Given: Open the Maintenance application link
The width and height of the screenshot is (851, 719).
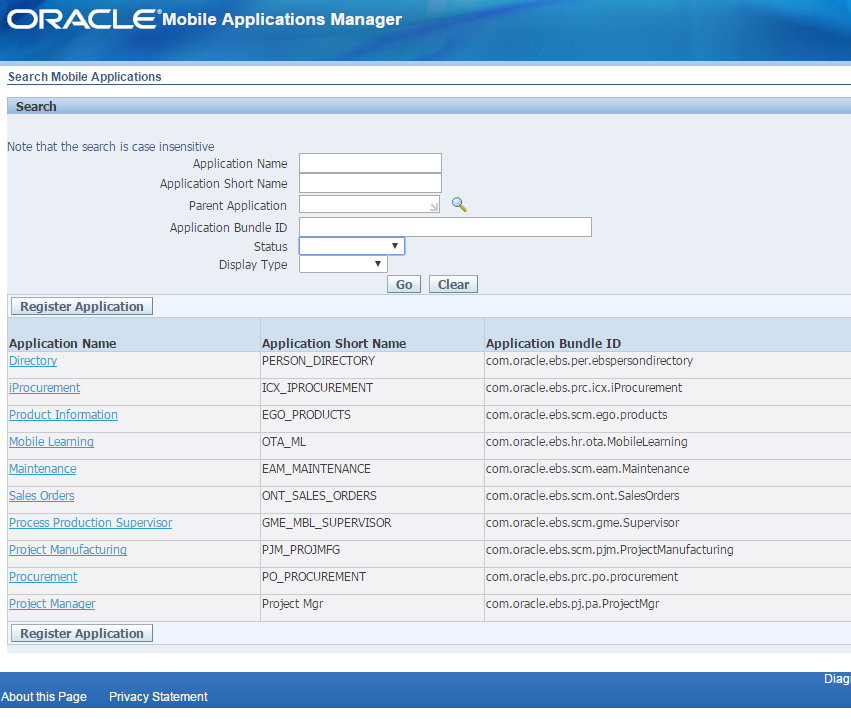Looking at the screenshot, I should 42,469.
